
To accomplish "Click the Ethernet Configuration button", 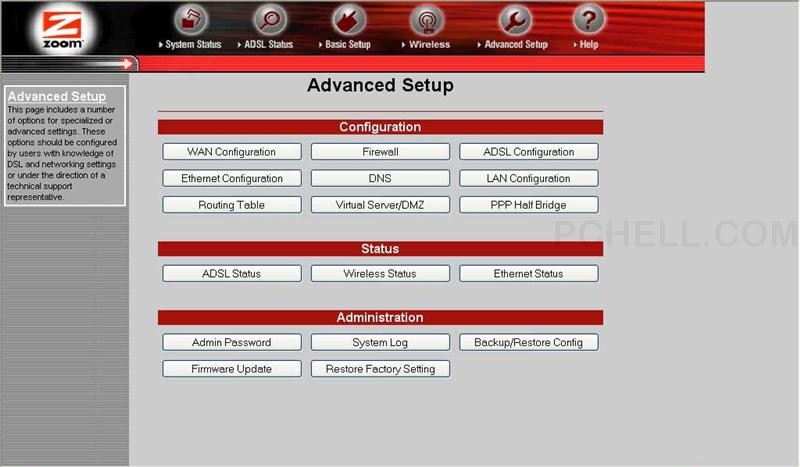I will (x=231, y=179).
